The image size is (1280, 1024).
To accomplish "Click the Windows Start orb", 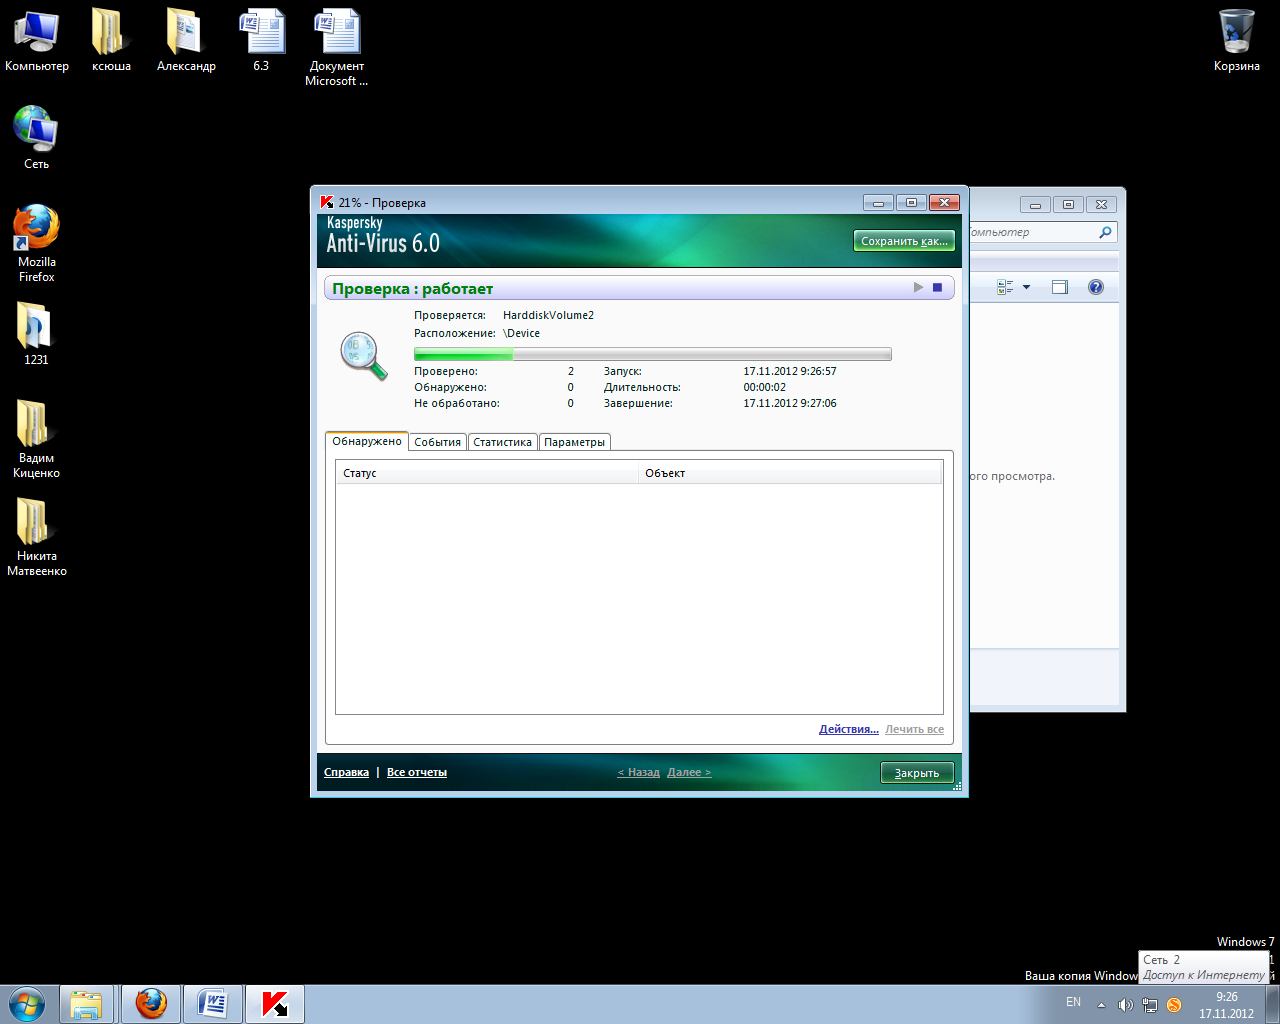I will (x=27, y=1003).
